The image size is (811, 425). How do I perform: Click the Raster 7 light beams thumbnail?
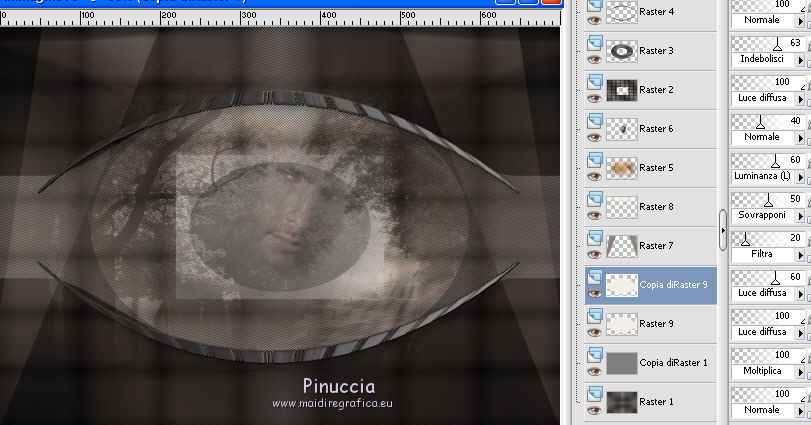pyautogui.click(x=622, y=247)
